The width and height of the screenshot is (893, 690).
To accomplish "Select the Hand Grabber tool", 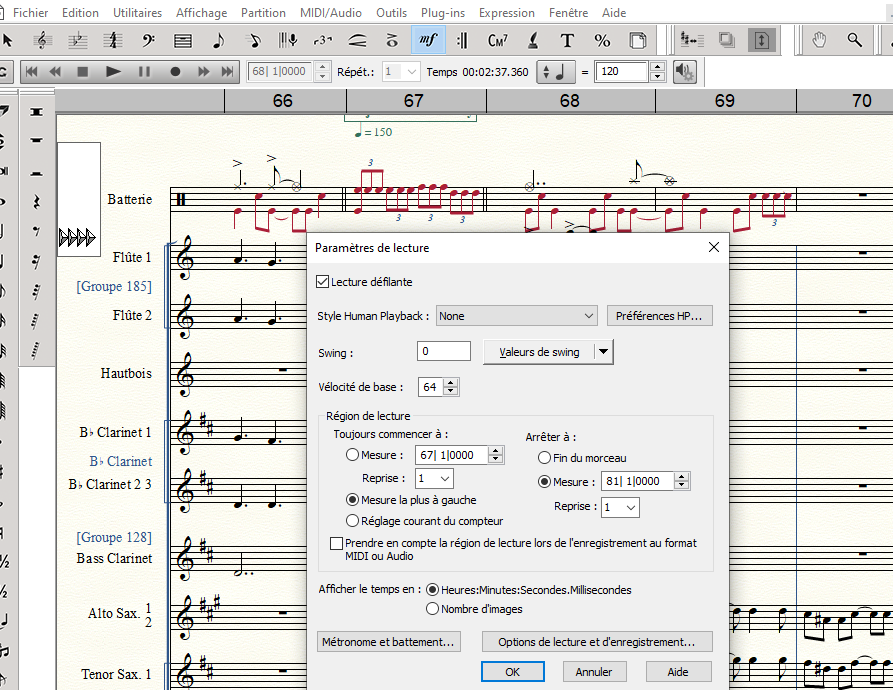I will pyautogui.click(x=819, y=41).
